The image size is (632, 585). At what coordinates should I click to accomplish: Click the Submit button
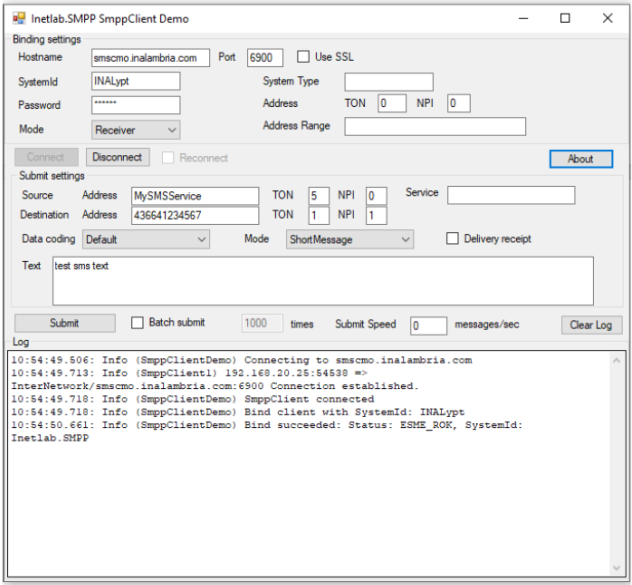pyautogui.click(x=65, y=323)
